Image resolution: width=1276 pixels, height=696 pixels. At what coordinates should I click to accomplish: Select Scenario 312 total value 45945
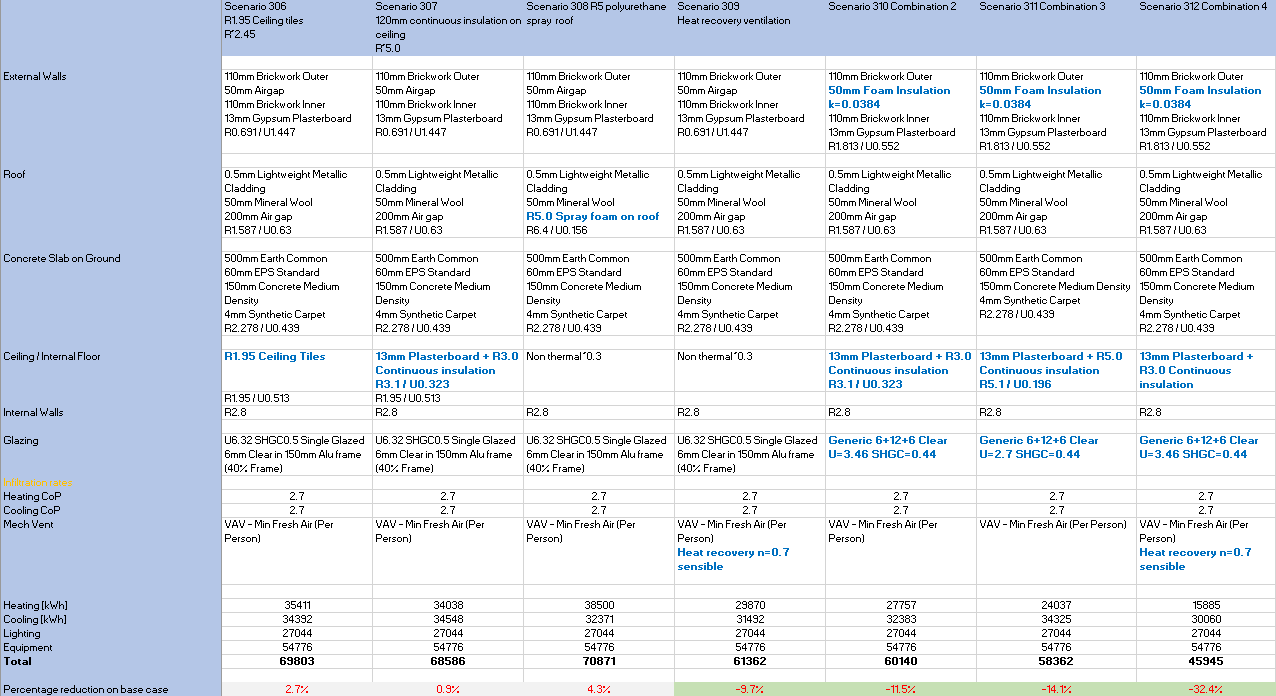pyautogui.click(x=1205, y=661)
